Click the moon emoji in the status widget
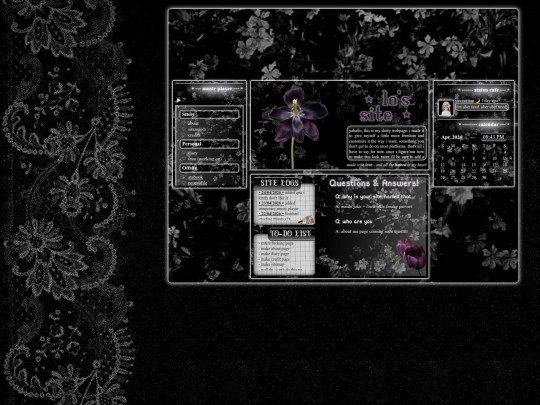Screen dimensions: 540x405 478,101
